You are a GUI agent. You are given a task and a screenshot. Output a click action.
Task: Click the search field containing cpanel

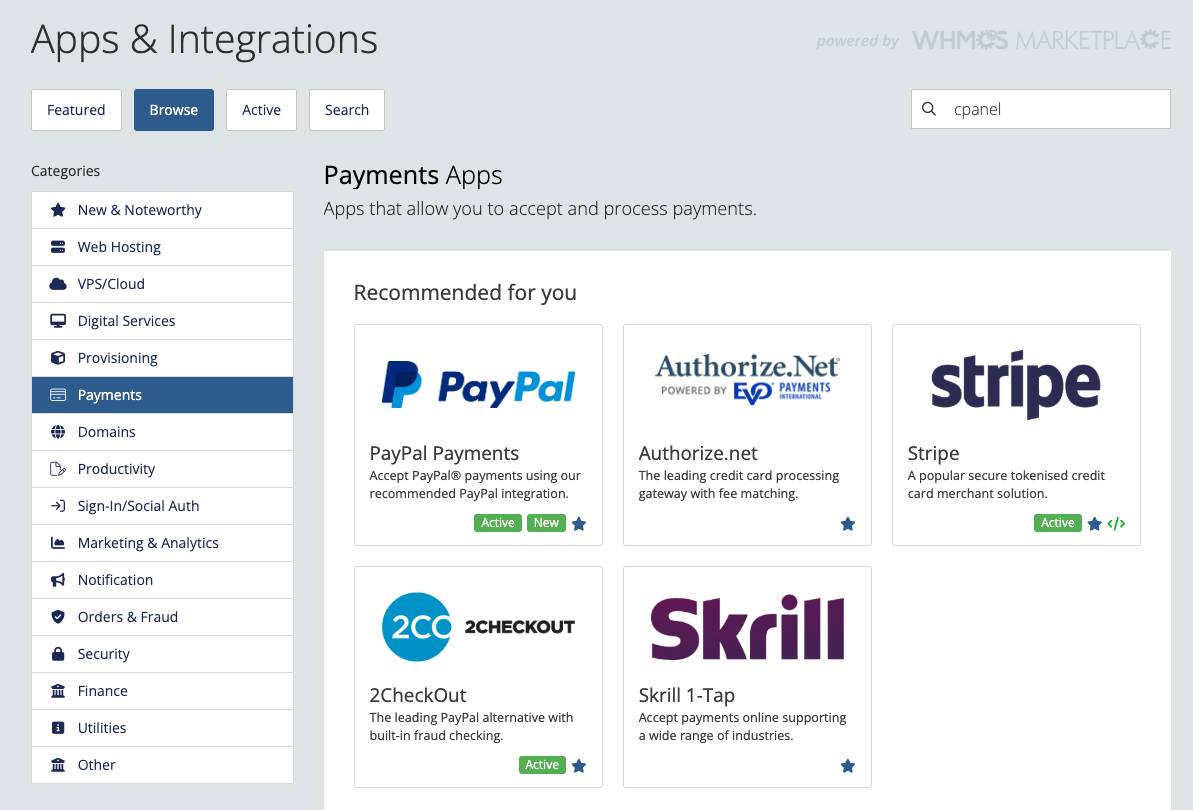click(x=1041, y=109)
